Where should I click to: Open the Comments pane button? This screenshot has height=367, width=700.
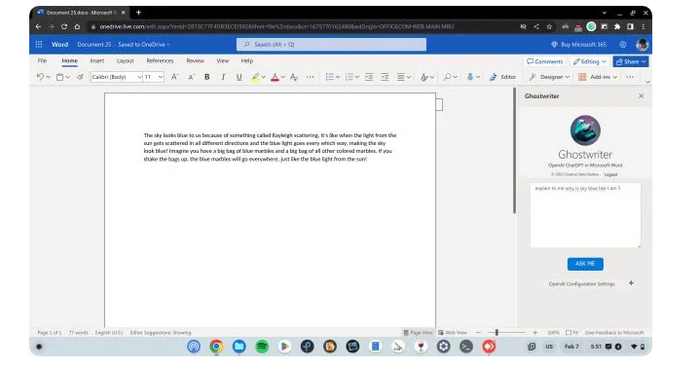[545, 62]
